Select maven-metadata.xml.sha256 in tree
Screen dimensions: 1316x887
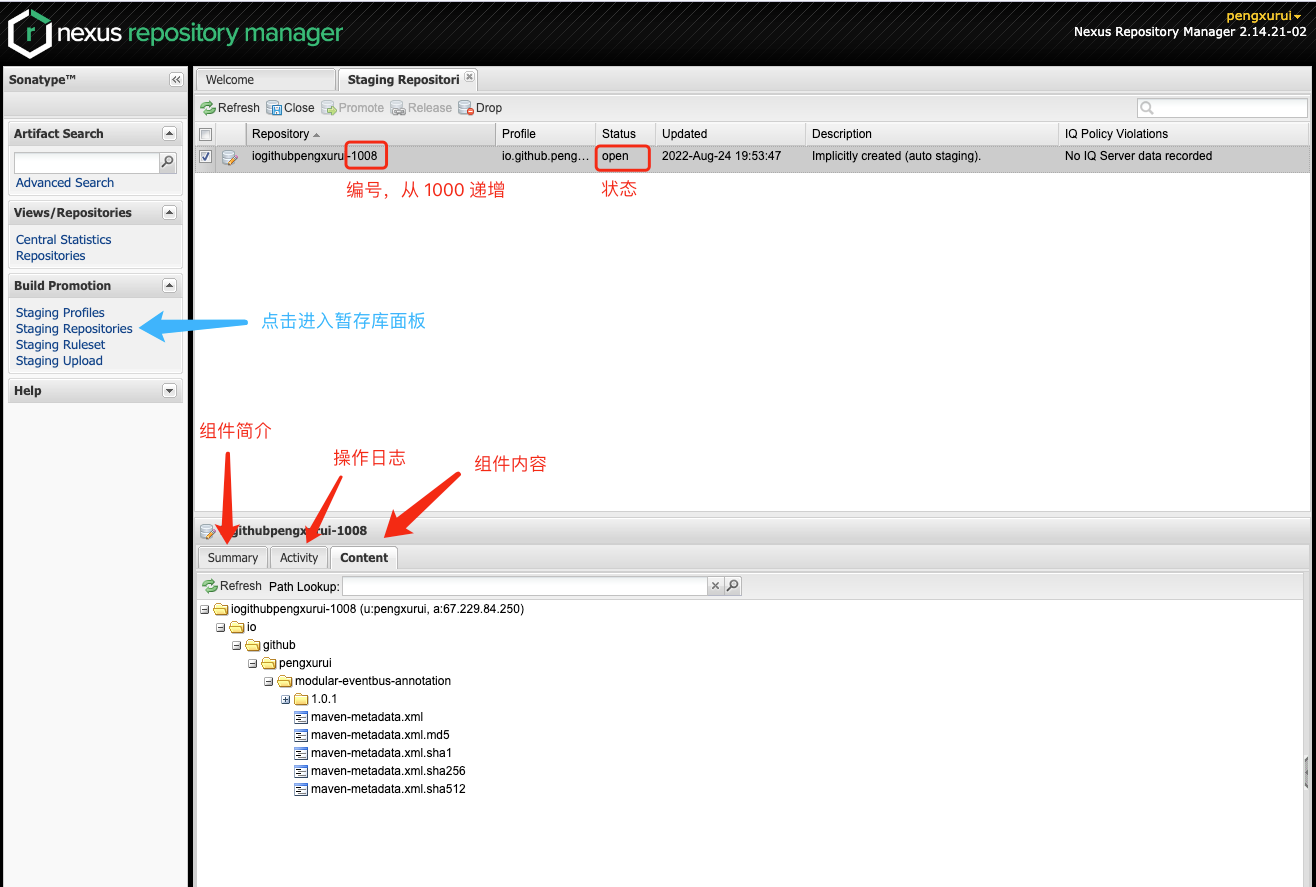tap(388, 771)
